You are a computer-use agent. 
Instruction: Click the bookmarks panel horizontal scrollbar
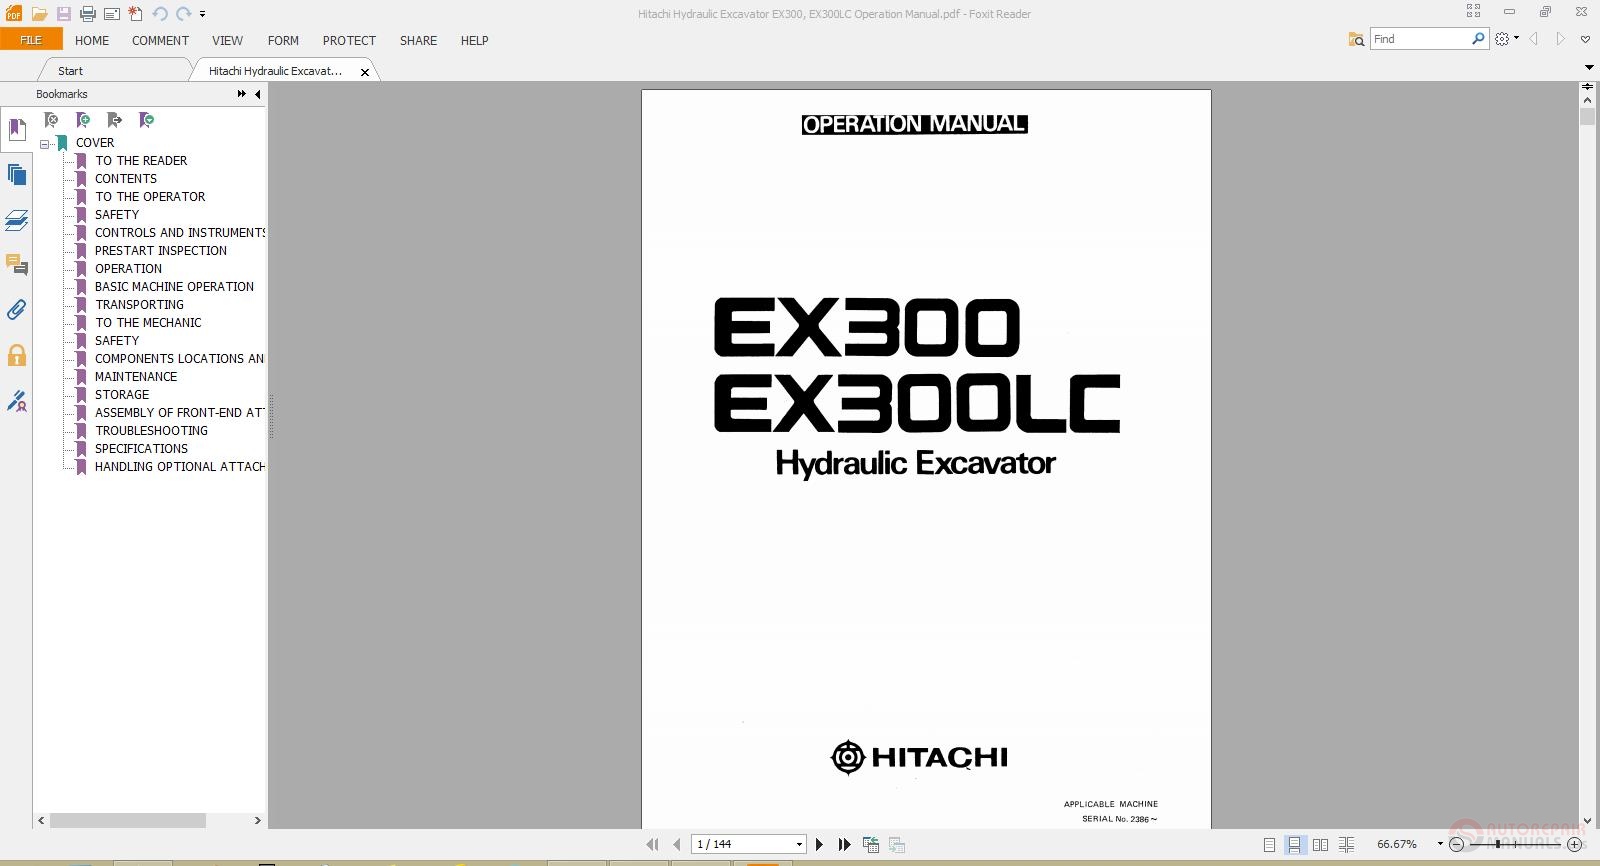pyautogui.click(x=128, y=820)
